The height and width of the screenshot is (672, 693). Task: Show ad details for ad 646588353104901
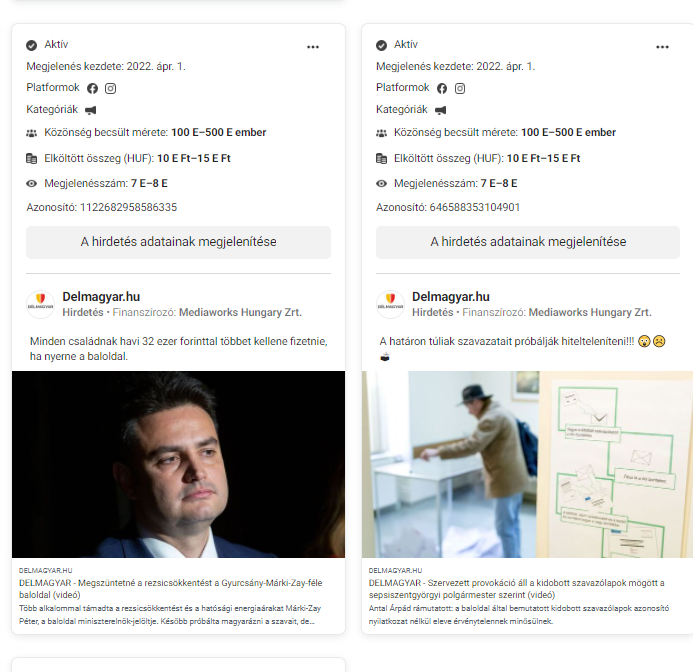point(528,242)
